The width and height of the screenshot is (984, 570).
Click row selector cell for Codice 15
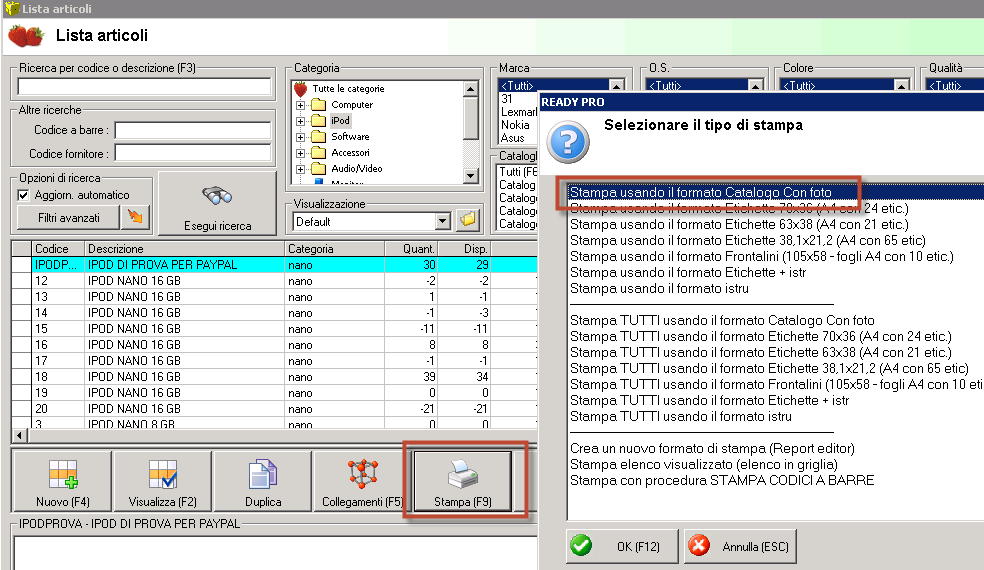(x=22, y=329)
